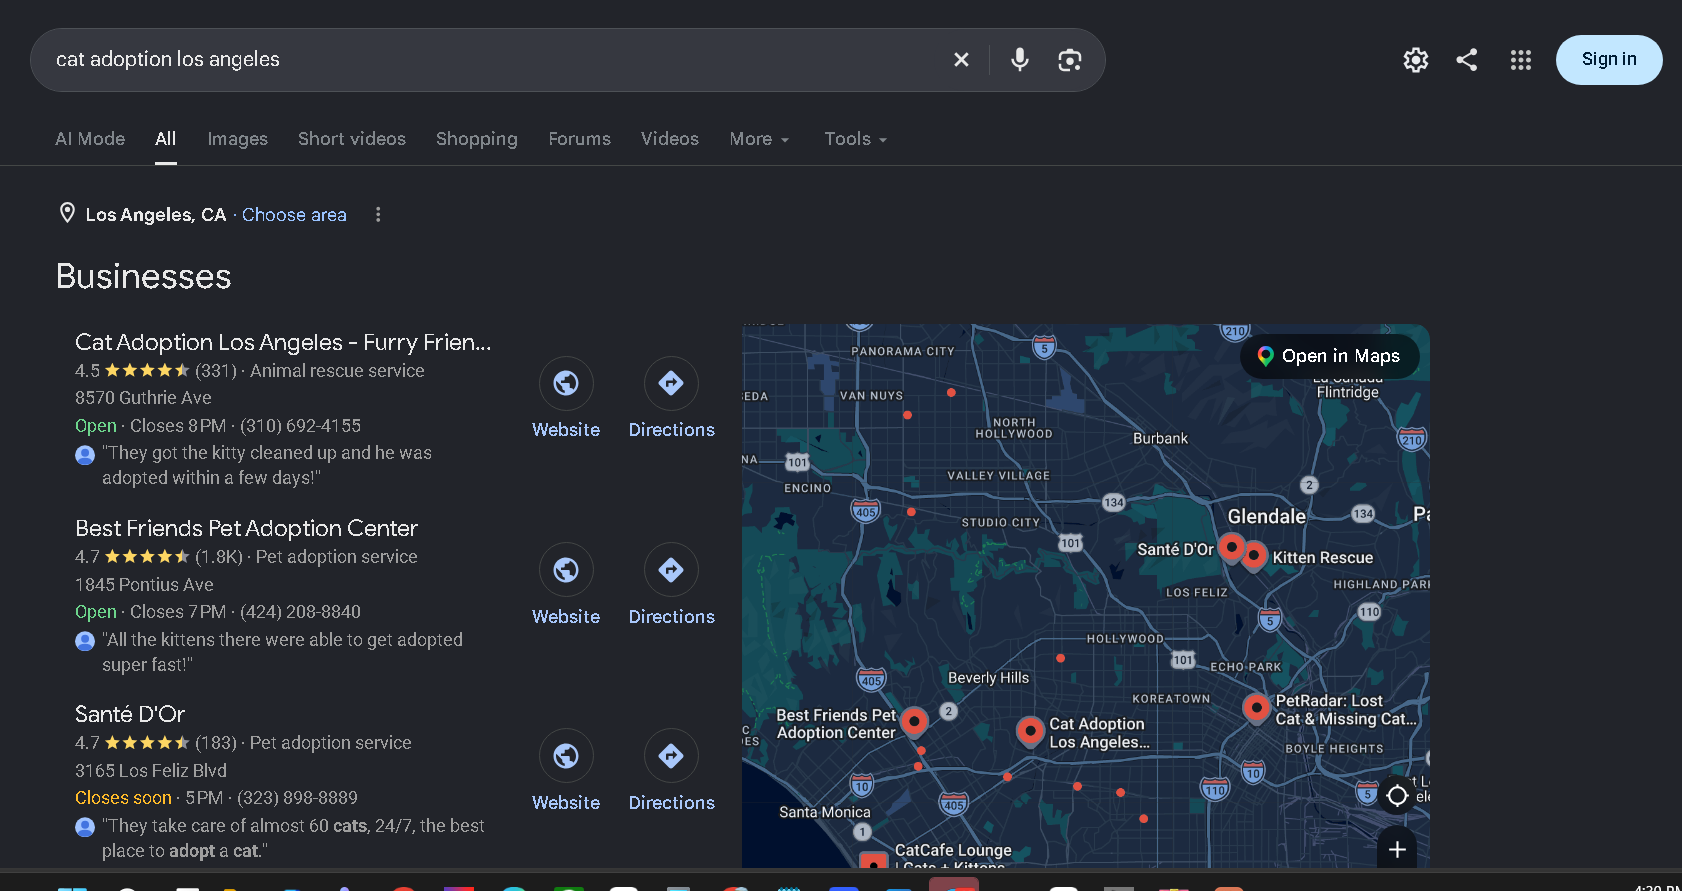
Task: Click the share icon in the header
Action: tap(1467, 60)
